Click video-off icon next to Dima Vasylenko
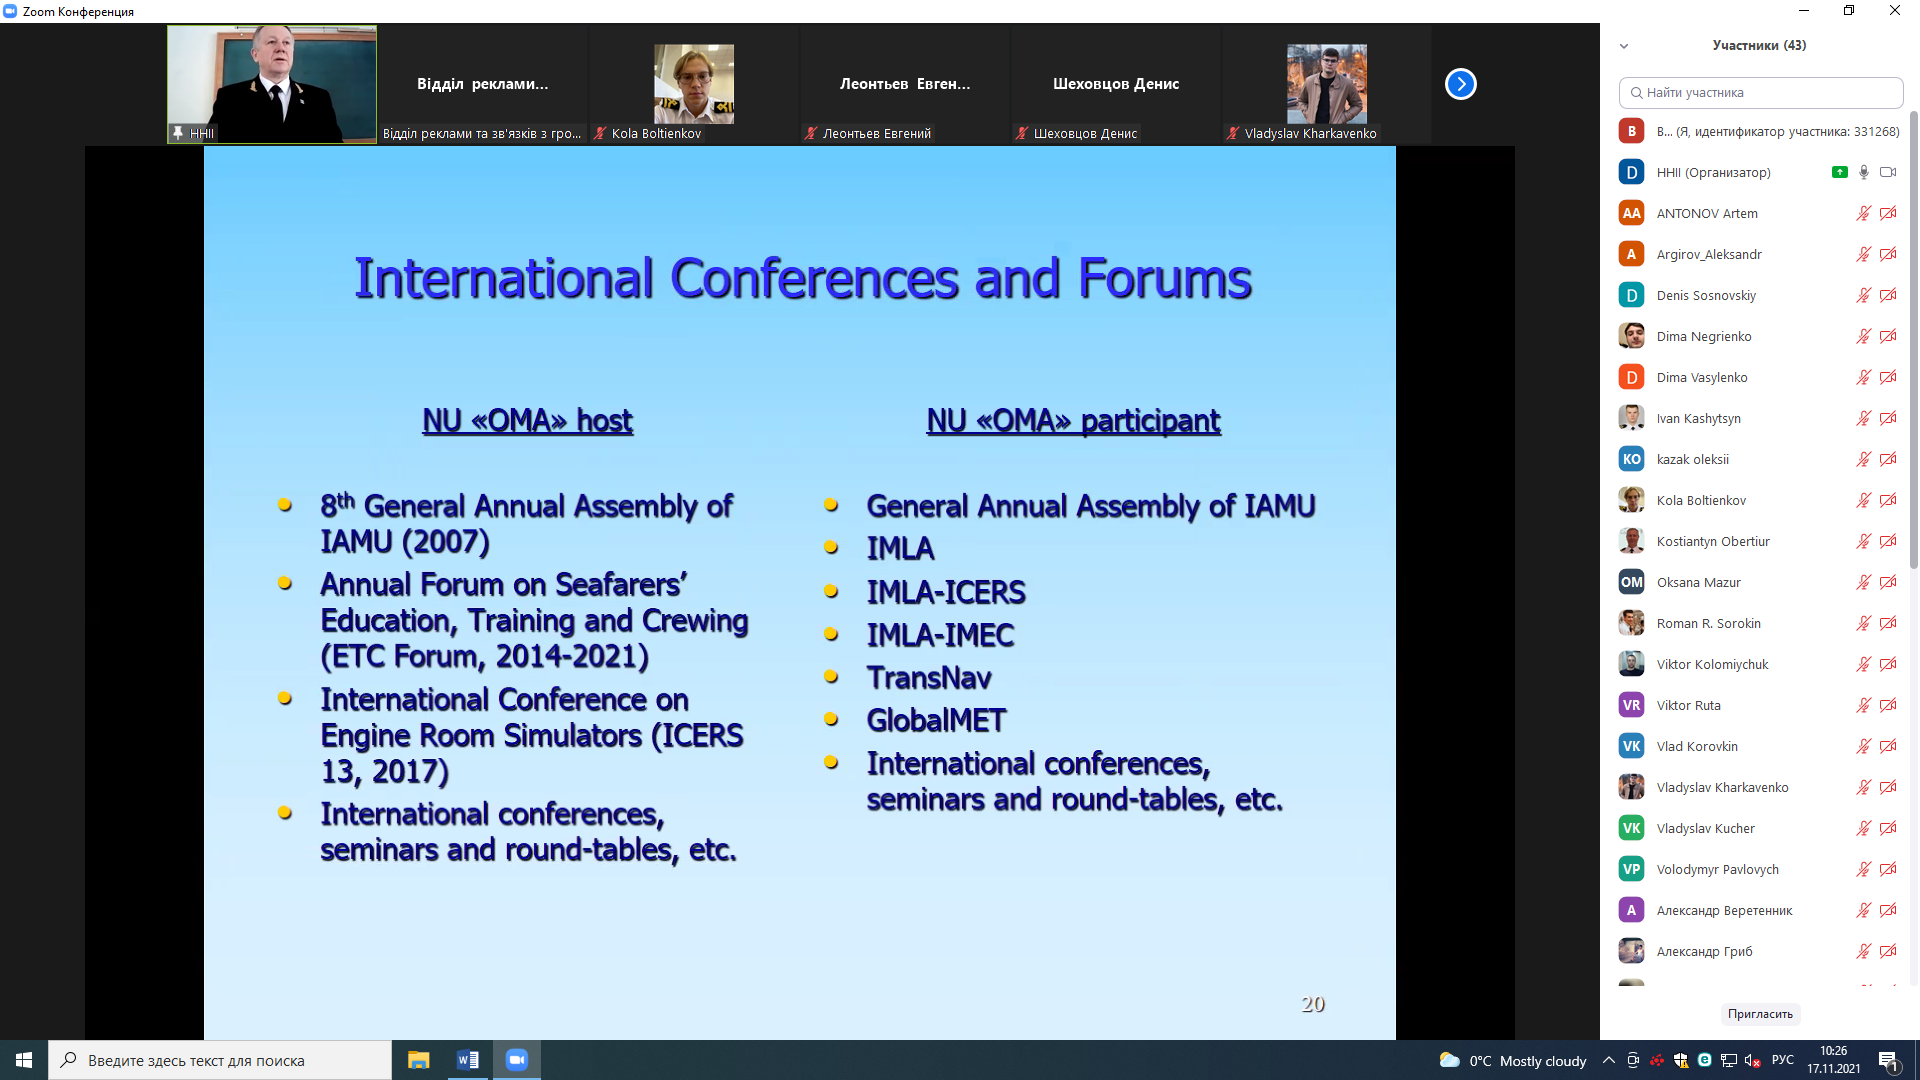This screenshot has width=1920, height=1080. coord(1888,377)
